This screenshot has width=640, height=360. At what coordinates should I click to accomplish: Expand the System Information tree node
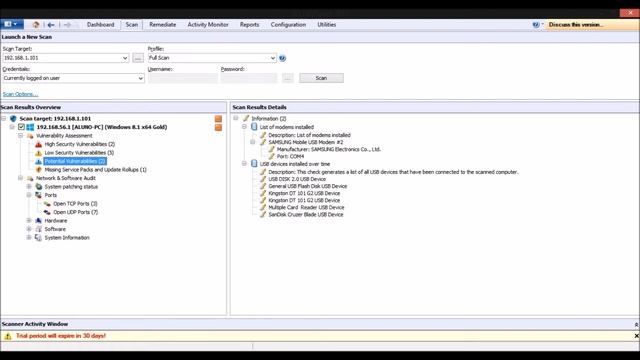click(29, 238)
